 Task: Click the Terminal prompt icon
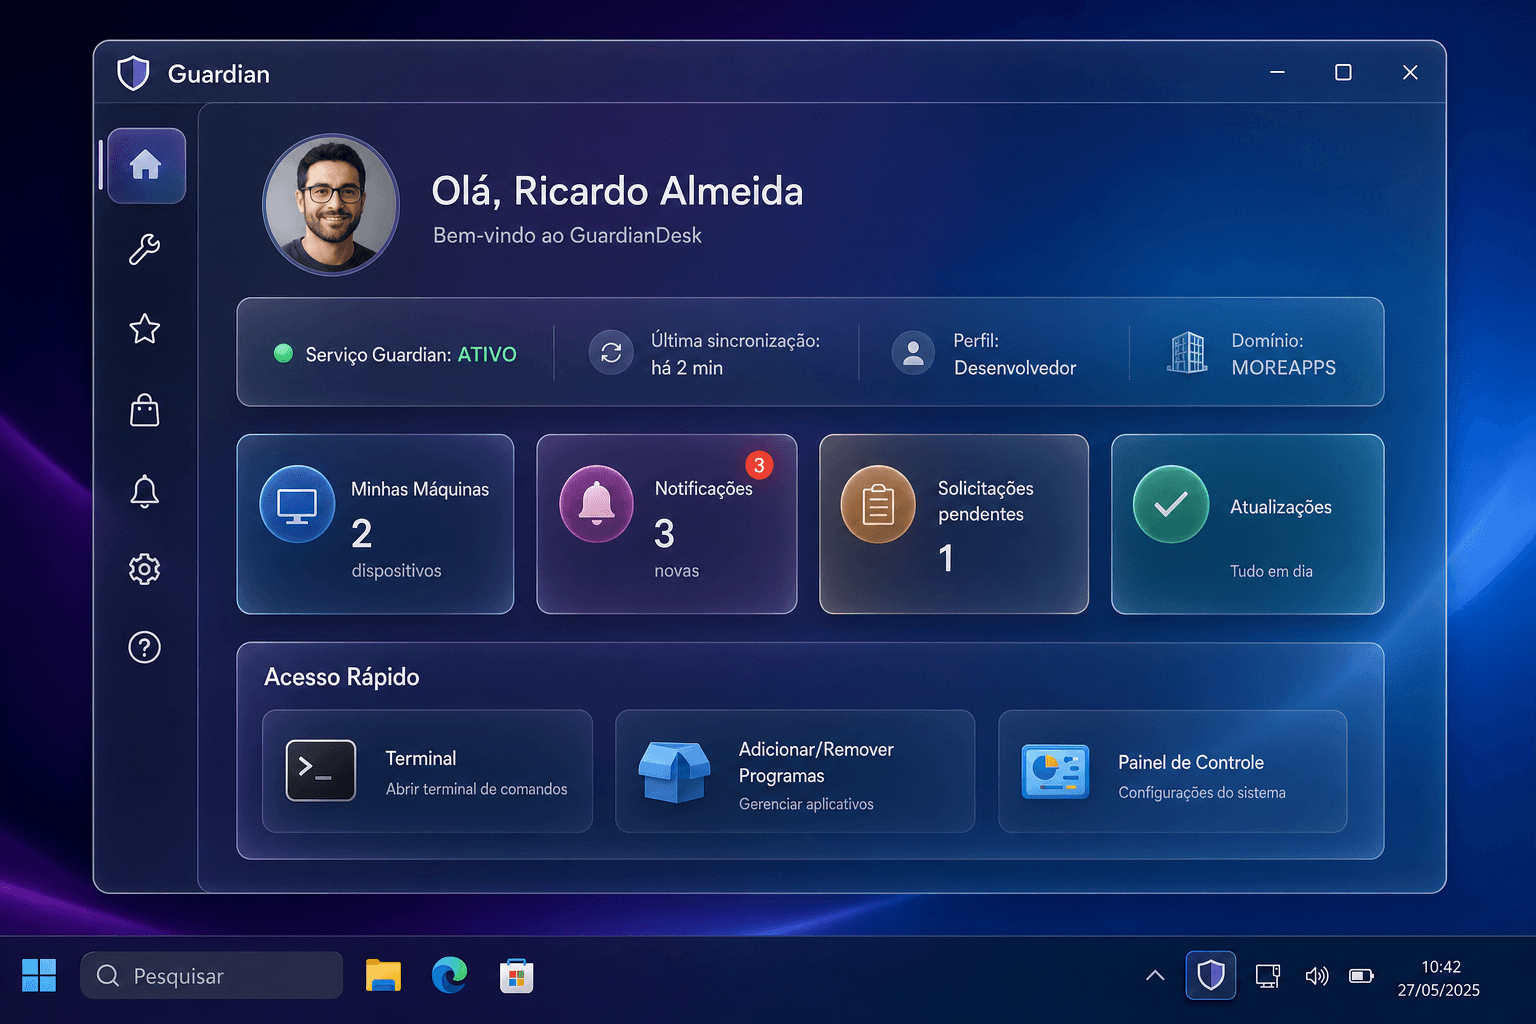(321, 771)
